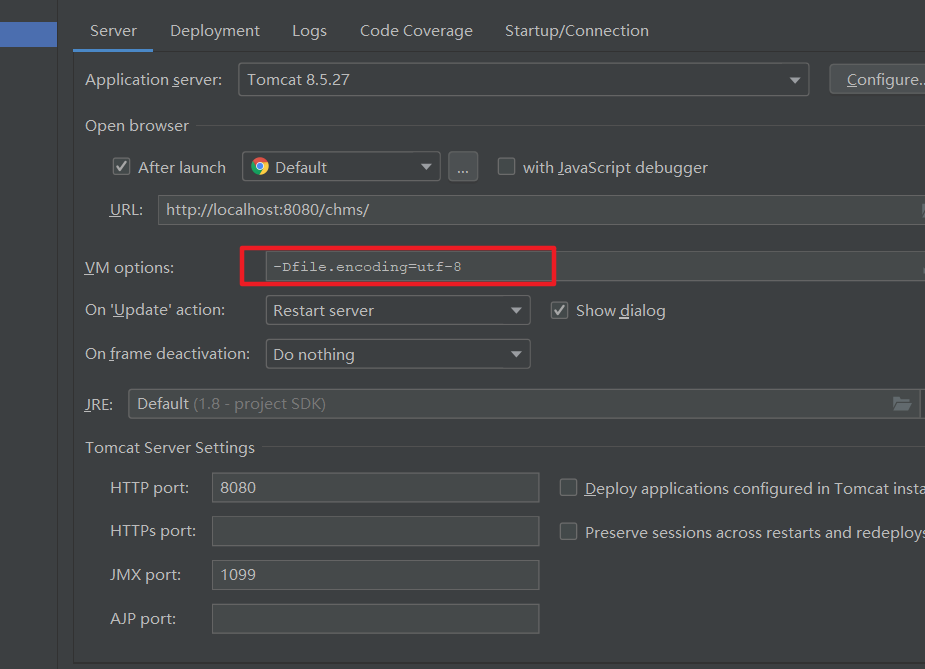Open the Logs tab
The width and height of the screenshot is (925, 669).
(x=309, y=31)
